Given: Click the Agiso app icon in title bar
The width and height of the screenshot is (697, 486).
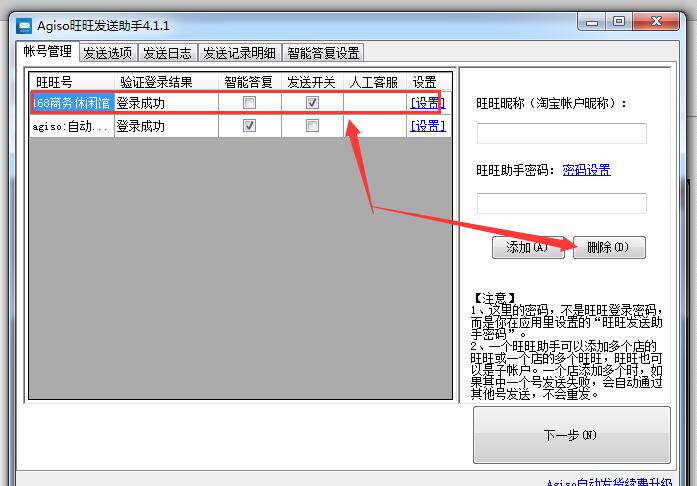Looking at the screenshot, I should point(24,26).
